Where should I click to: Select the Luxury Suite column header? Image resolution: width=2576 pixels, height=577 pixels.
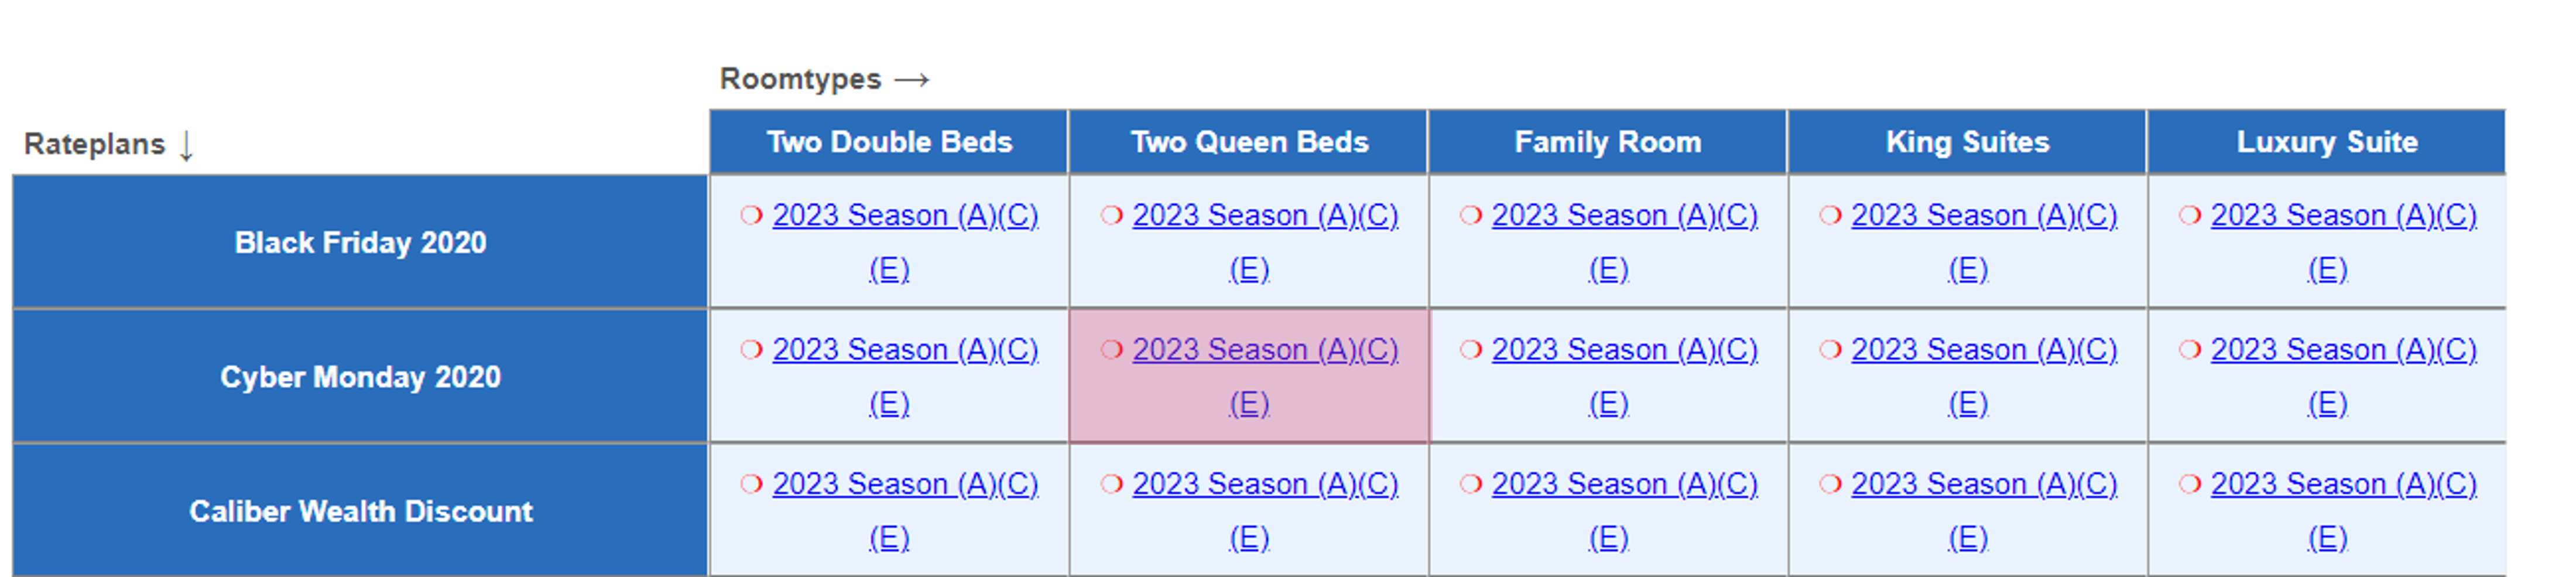point(2327,142)
